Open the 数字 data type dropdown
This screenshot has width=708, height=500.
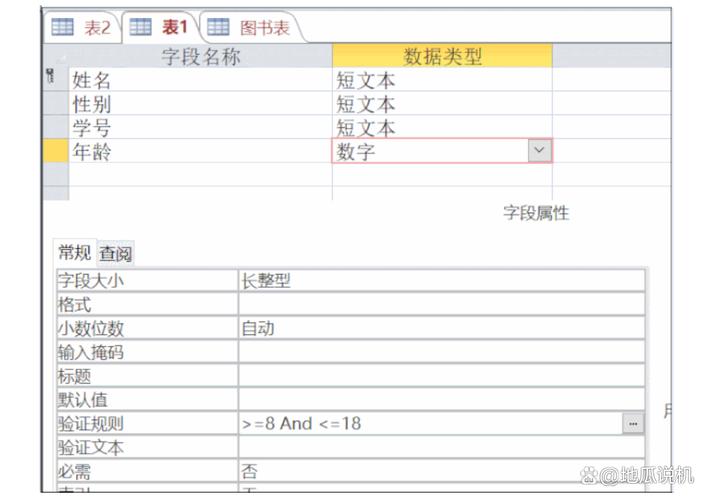pyautogui.click(x=539, y=150)
